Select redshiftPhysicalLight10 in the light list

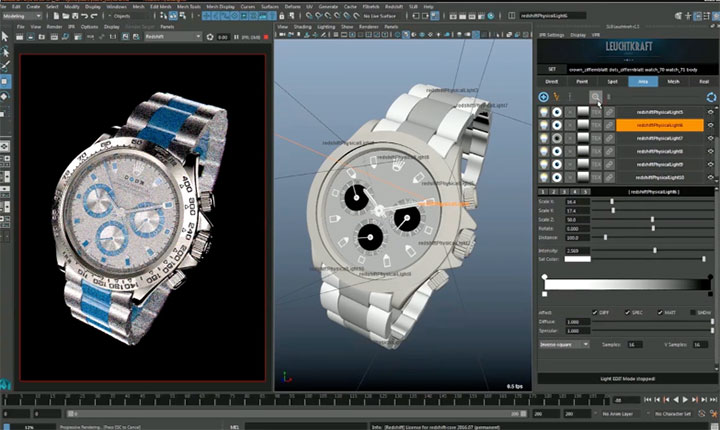660,177
